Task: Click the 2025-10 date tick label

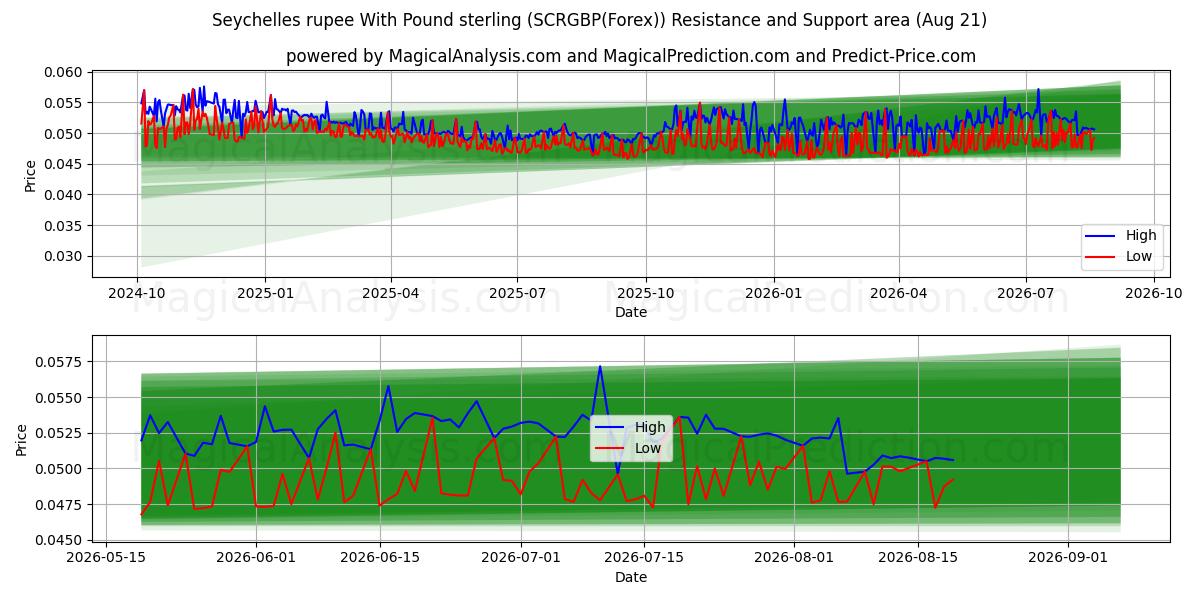Action: pyautogui.click(x=645, y=293)
